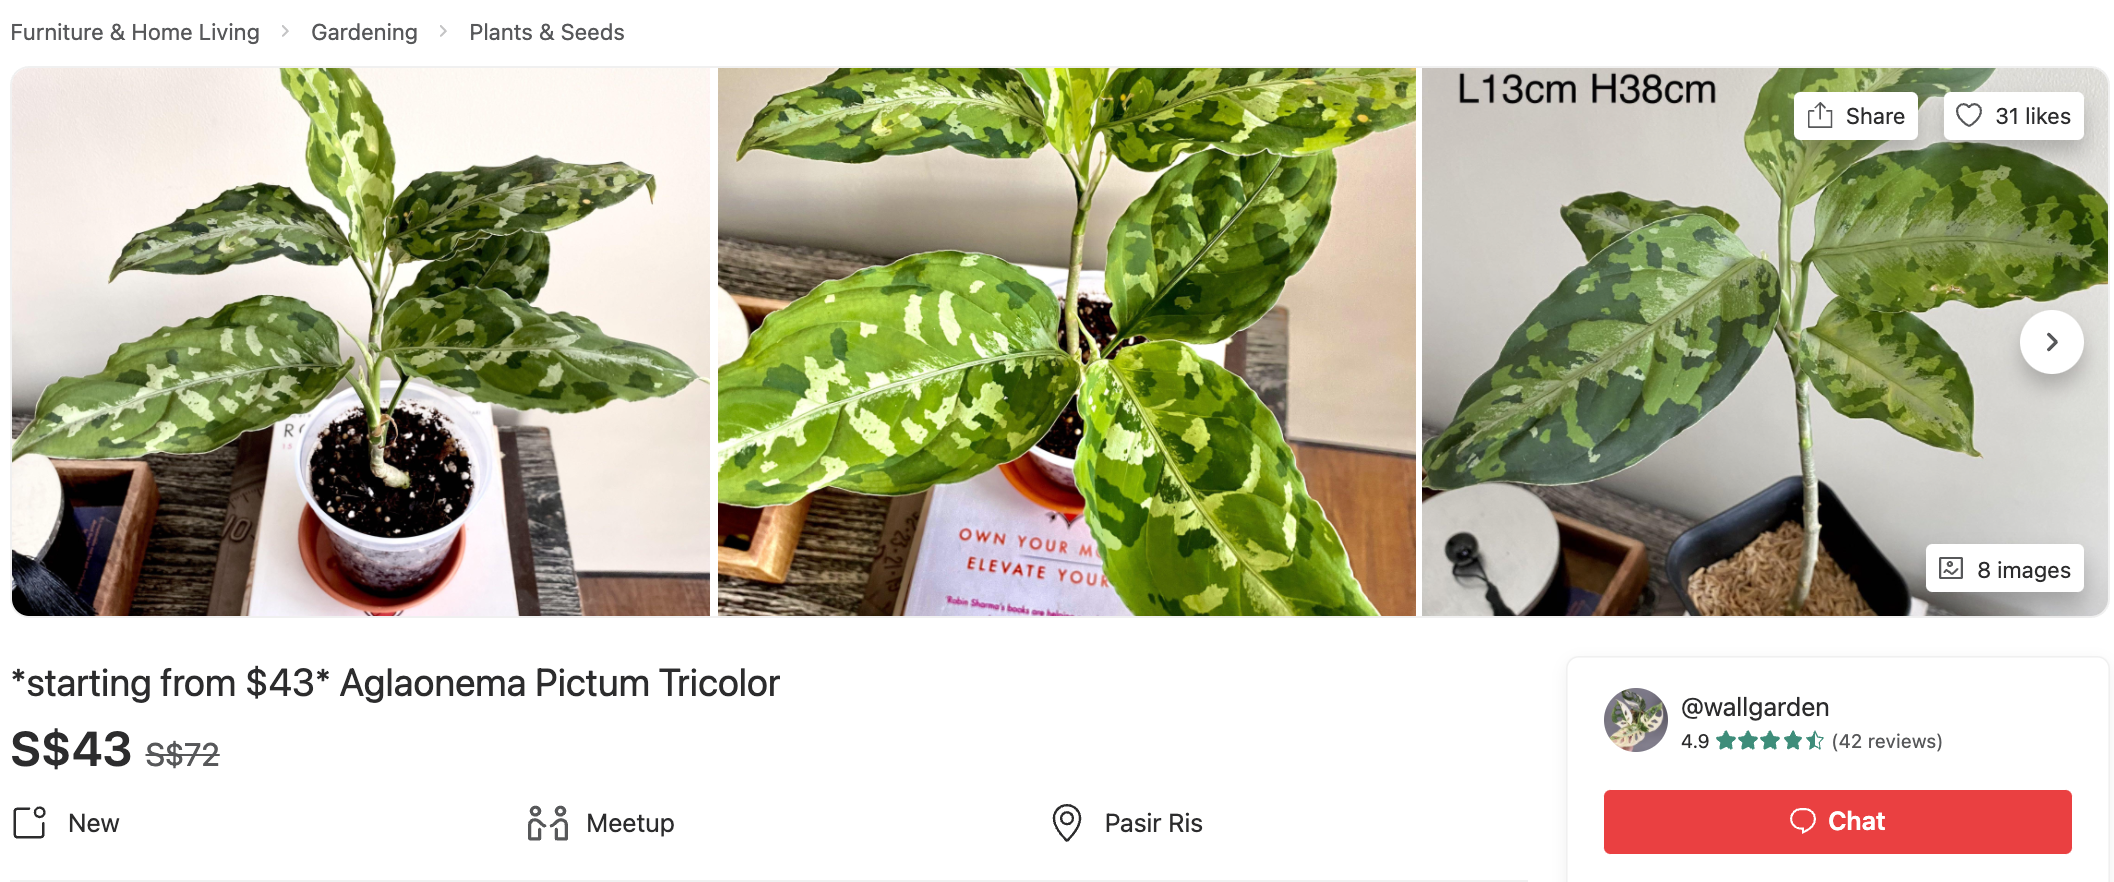Image resolution: width=2114 pixels, height=882 pixels.
Task: Click the image gallery icon beside 8 images
Action: click(1951, 569)
